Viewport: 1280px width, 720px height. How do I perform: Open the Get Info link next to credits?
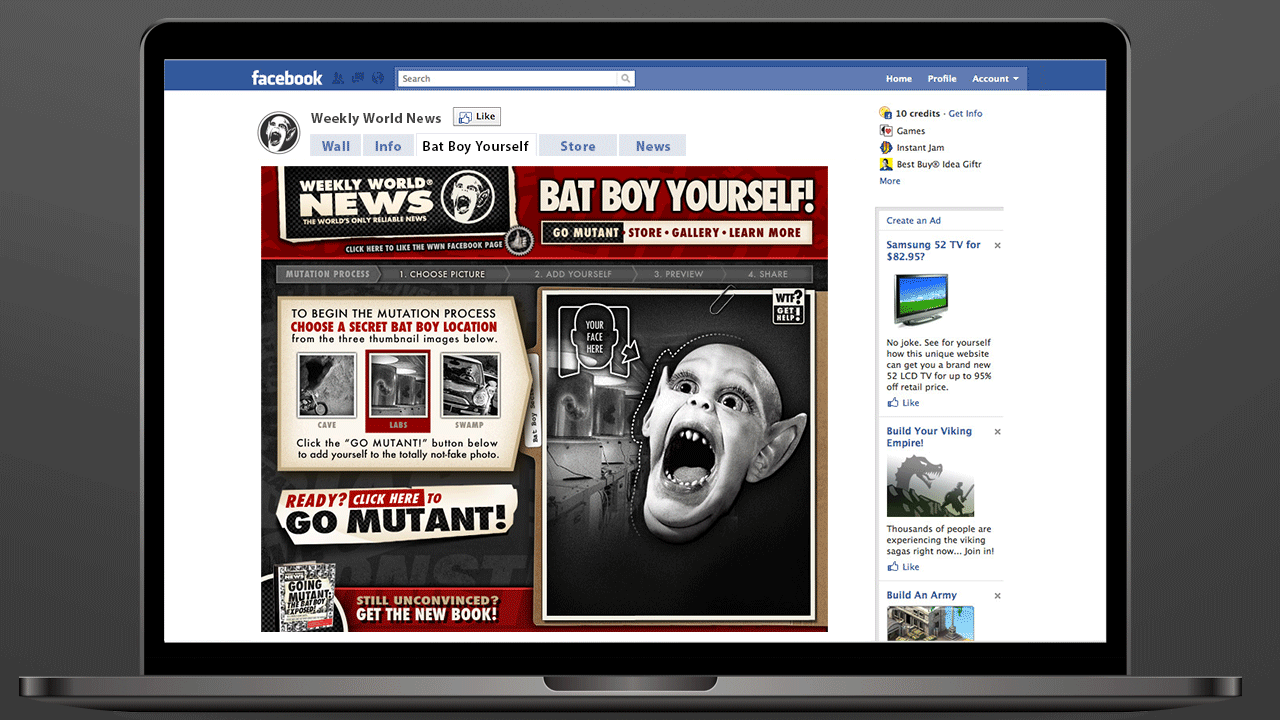click(x=965, y=113)
